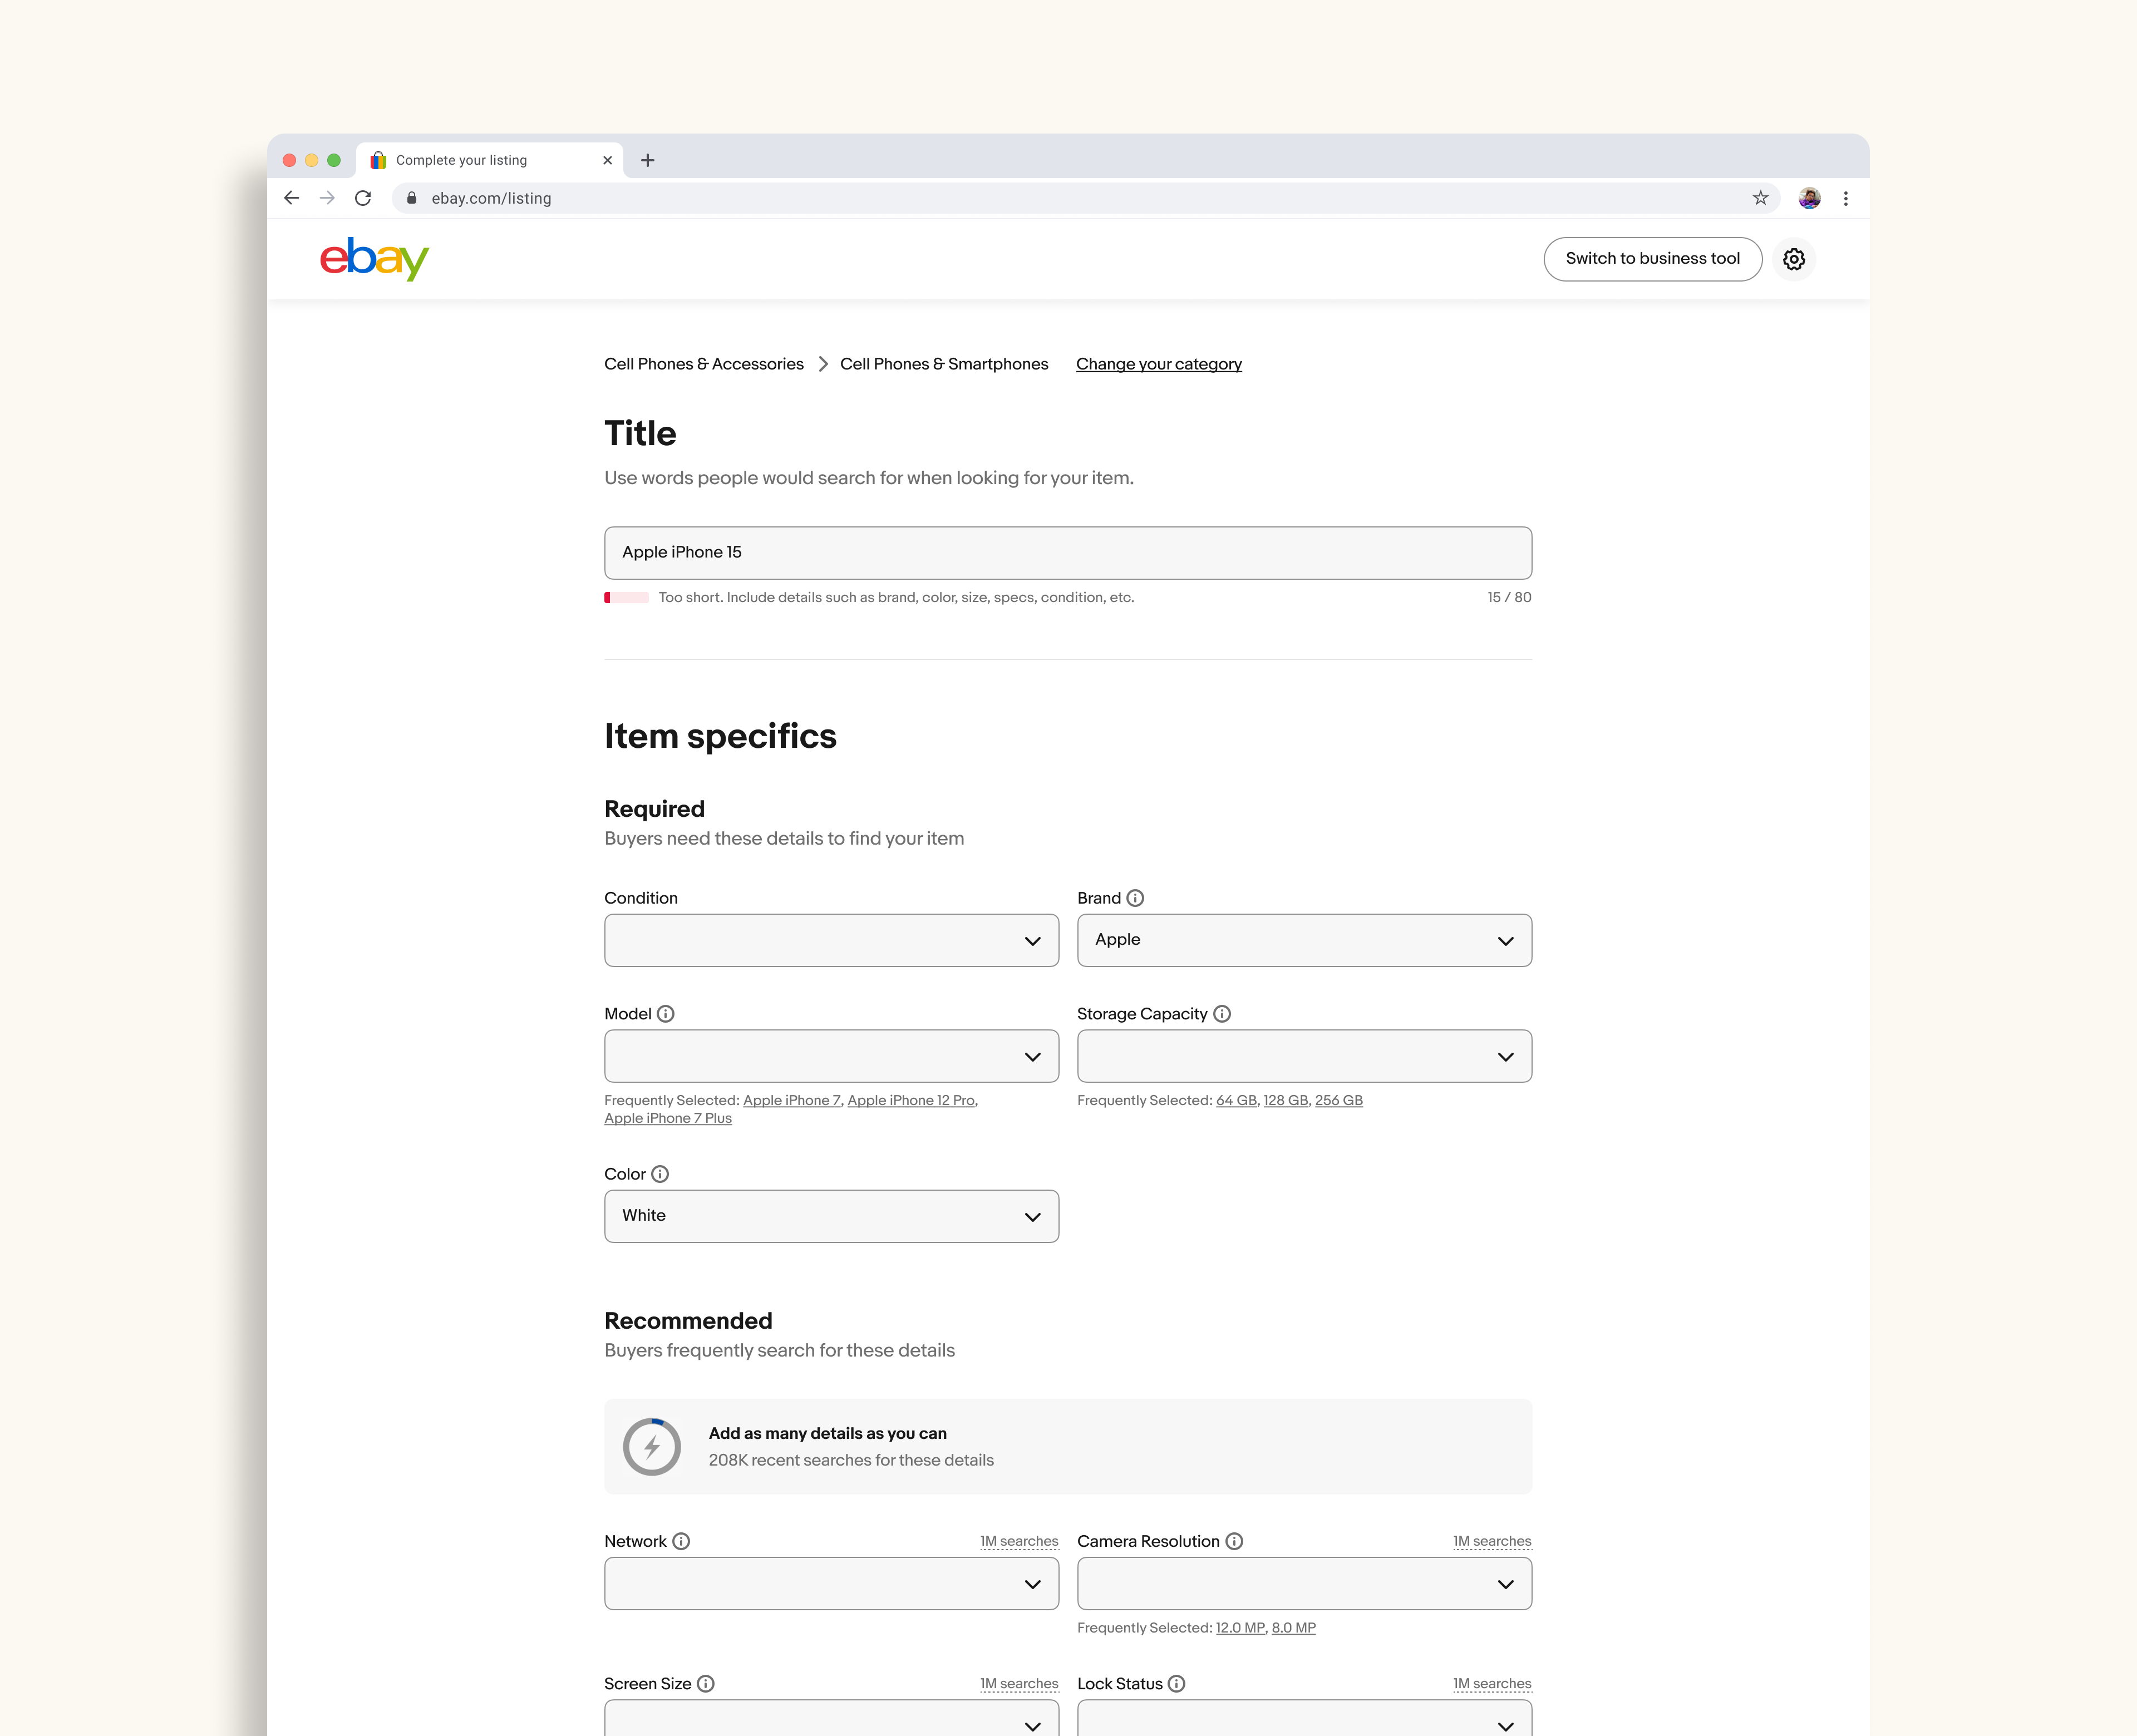Open the browser profile avatar
This screenshot has width=2137, height=1736.
(1809, 198)
